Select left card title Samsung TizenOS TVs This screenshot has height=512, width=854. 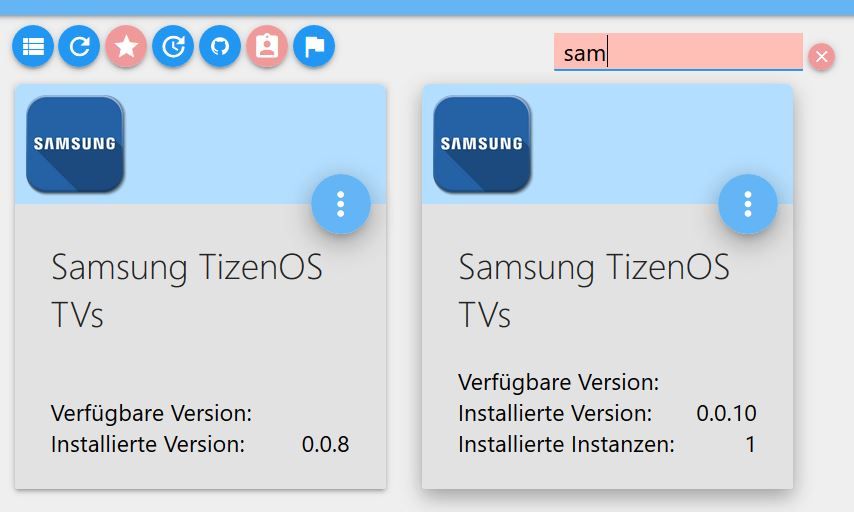187,290
